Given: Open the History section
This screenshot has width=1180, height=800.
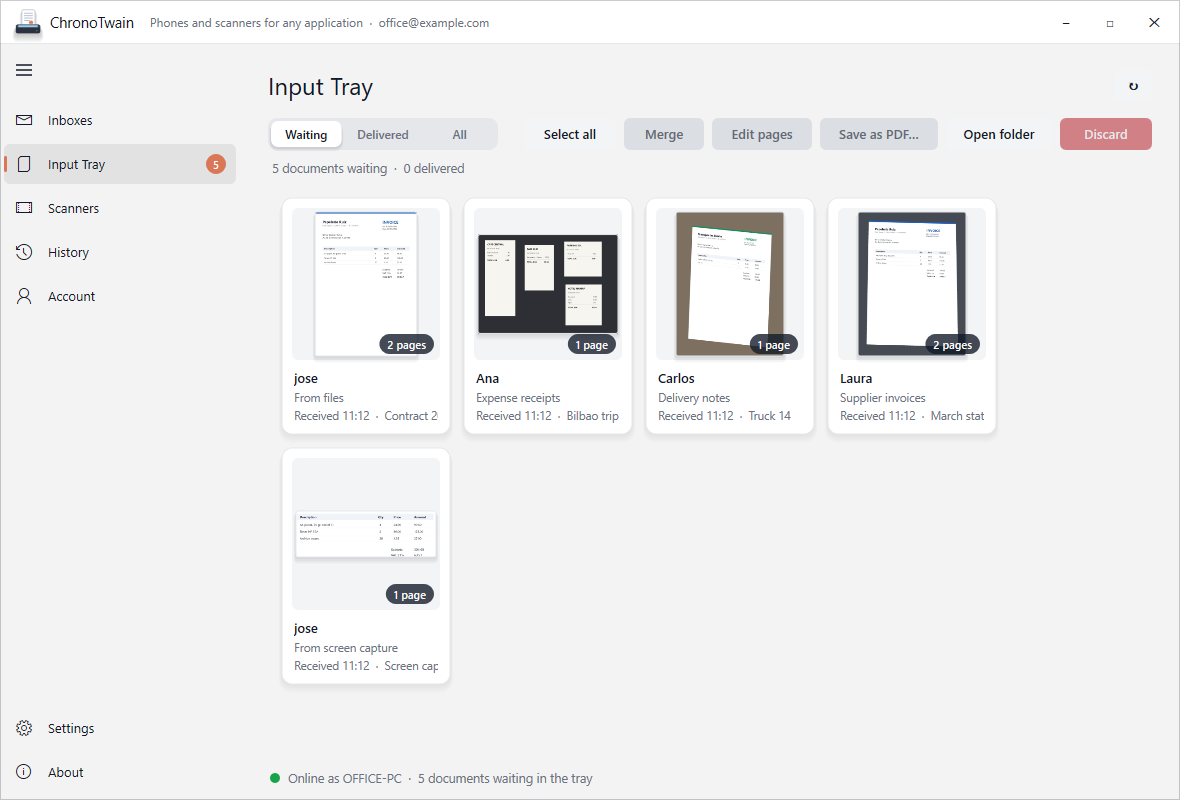Looking at the screenshot, I should pos(120,252).
